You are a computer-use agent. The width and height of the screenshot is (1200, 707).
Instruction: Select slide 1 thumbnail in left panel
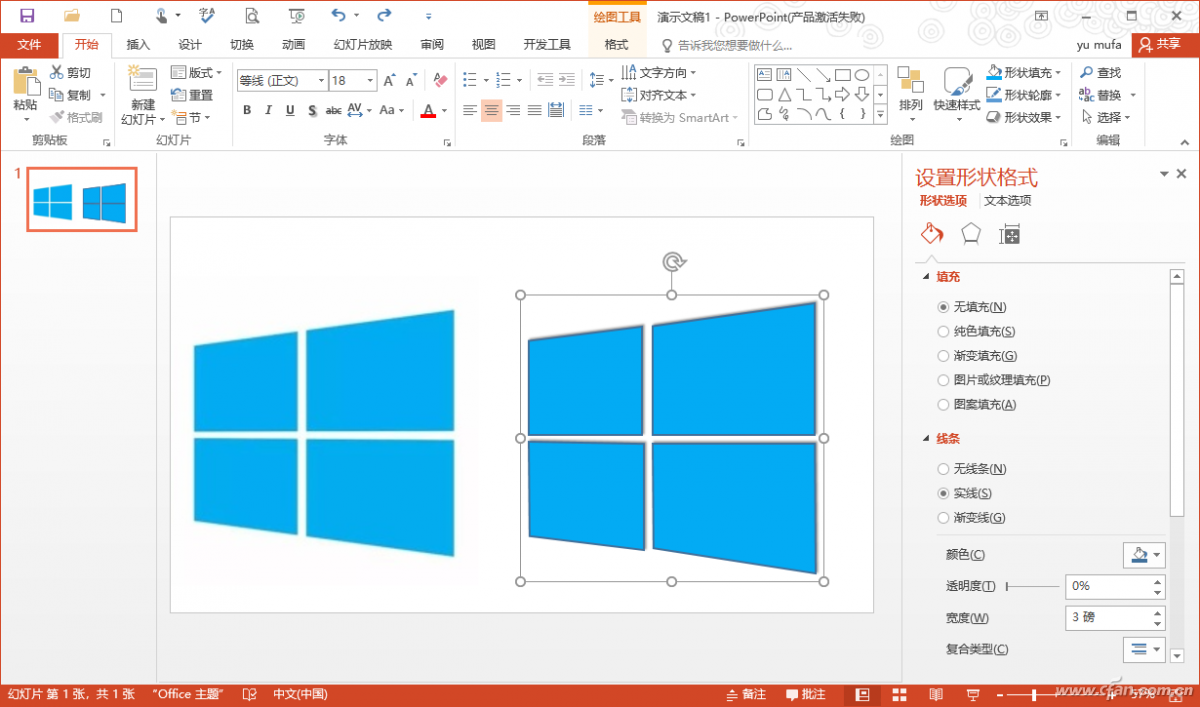81,200
